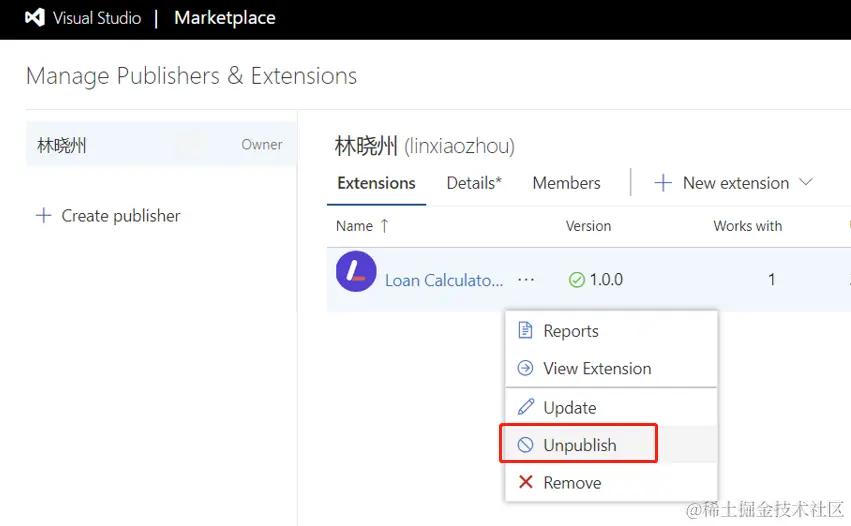Click the green validated checkmark icon
Image resolution: width=851 pixels, height=526 pixels.
coord(576,280)
